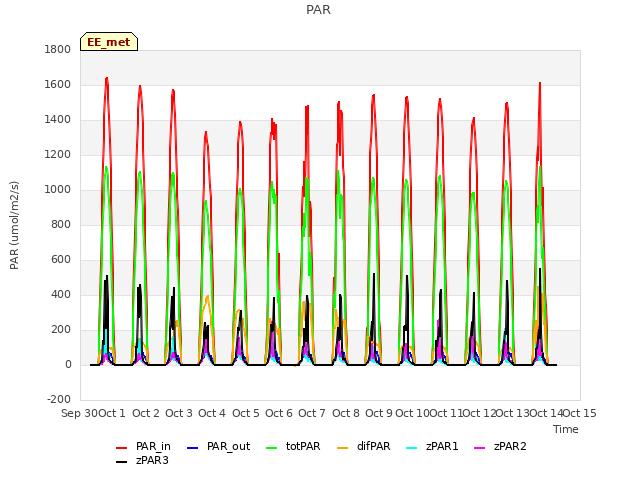640x480 pixels.
Task: Select the zPAR2 legend label
Action: coord(510,447)
